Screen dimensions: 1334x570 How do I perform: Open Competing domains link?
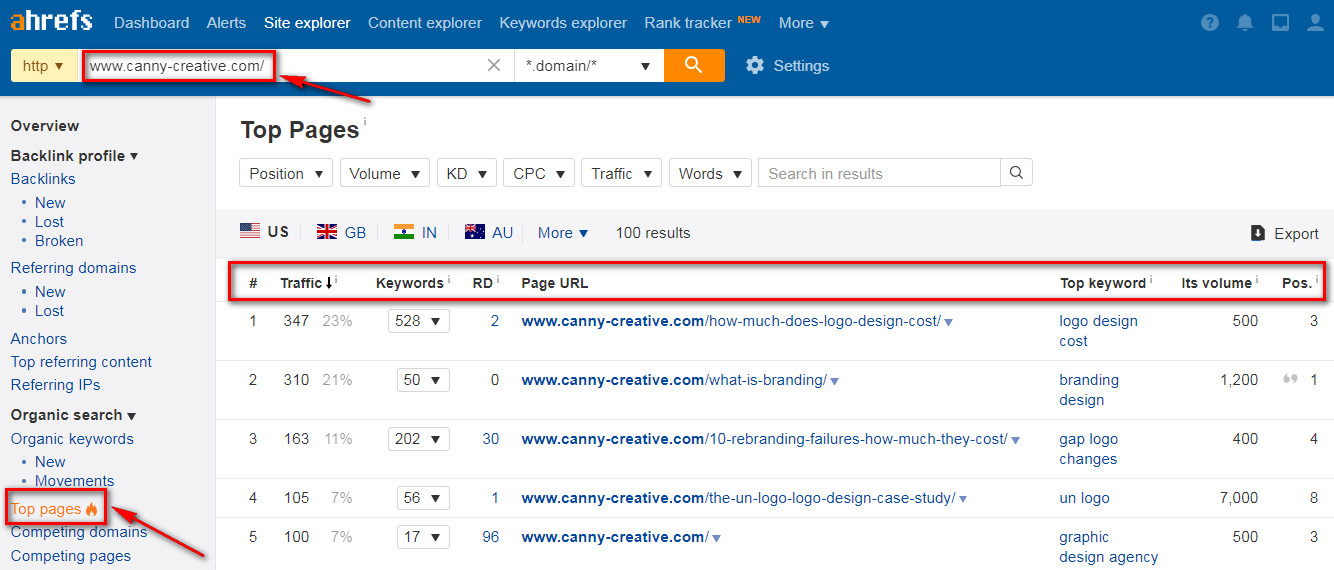pyautogui.click(x=79, y=532)
